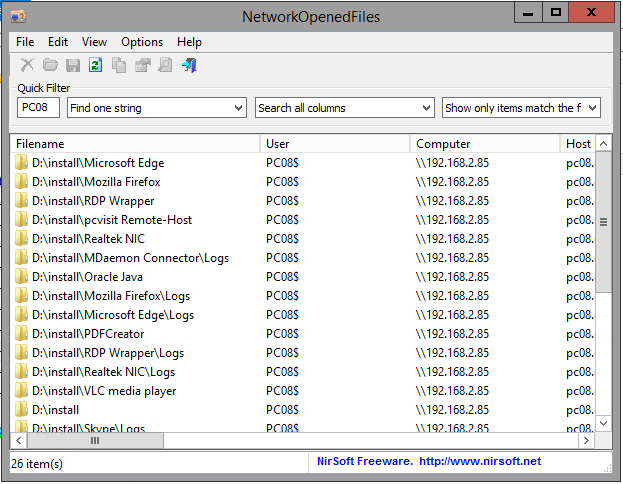Image resolution: width=623 pixels, height=484 pixels.
Task: Expand the 'Show only items match' dropdown
Action: tap(592, 108)
